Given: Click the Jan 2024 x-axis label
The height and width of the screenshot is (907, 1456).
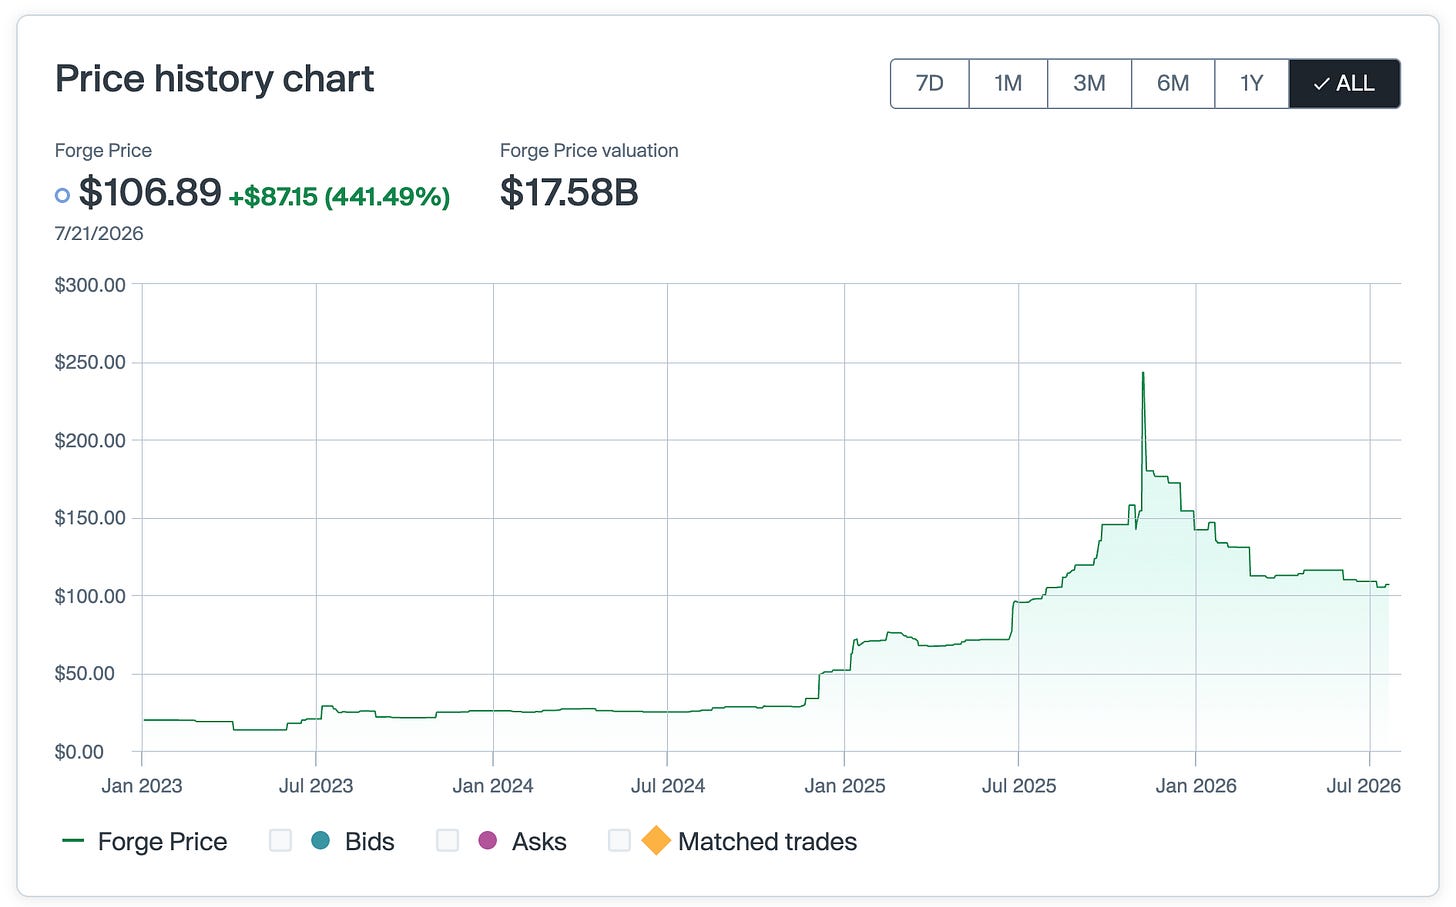Looking at the screenshot, I should tap(493, 786).
